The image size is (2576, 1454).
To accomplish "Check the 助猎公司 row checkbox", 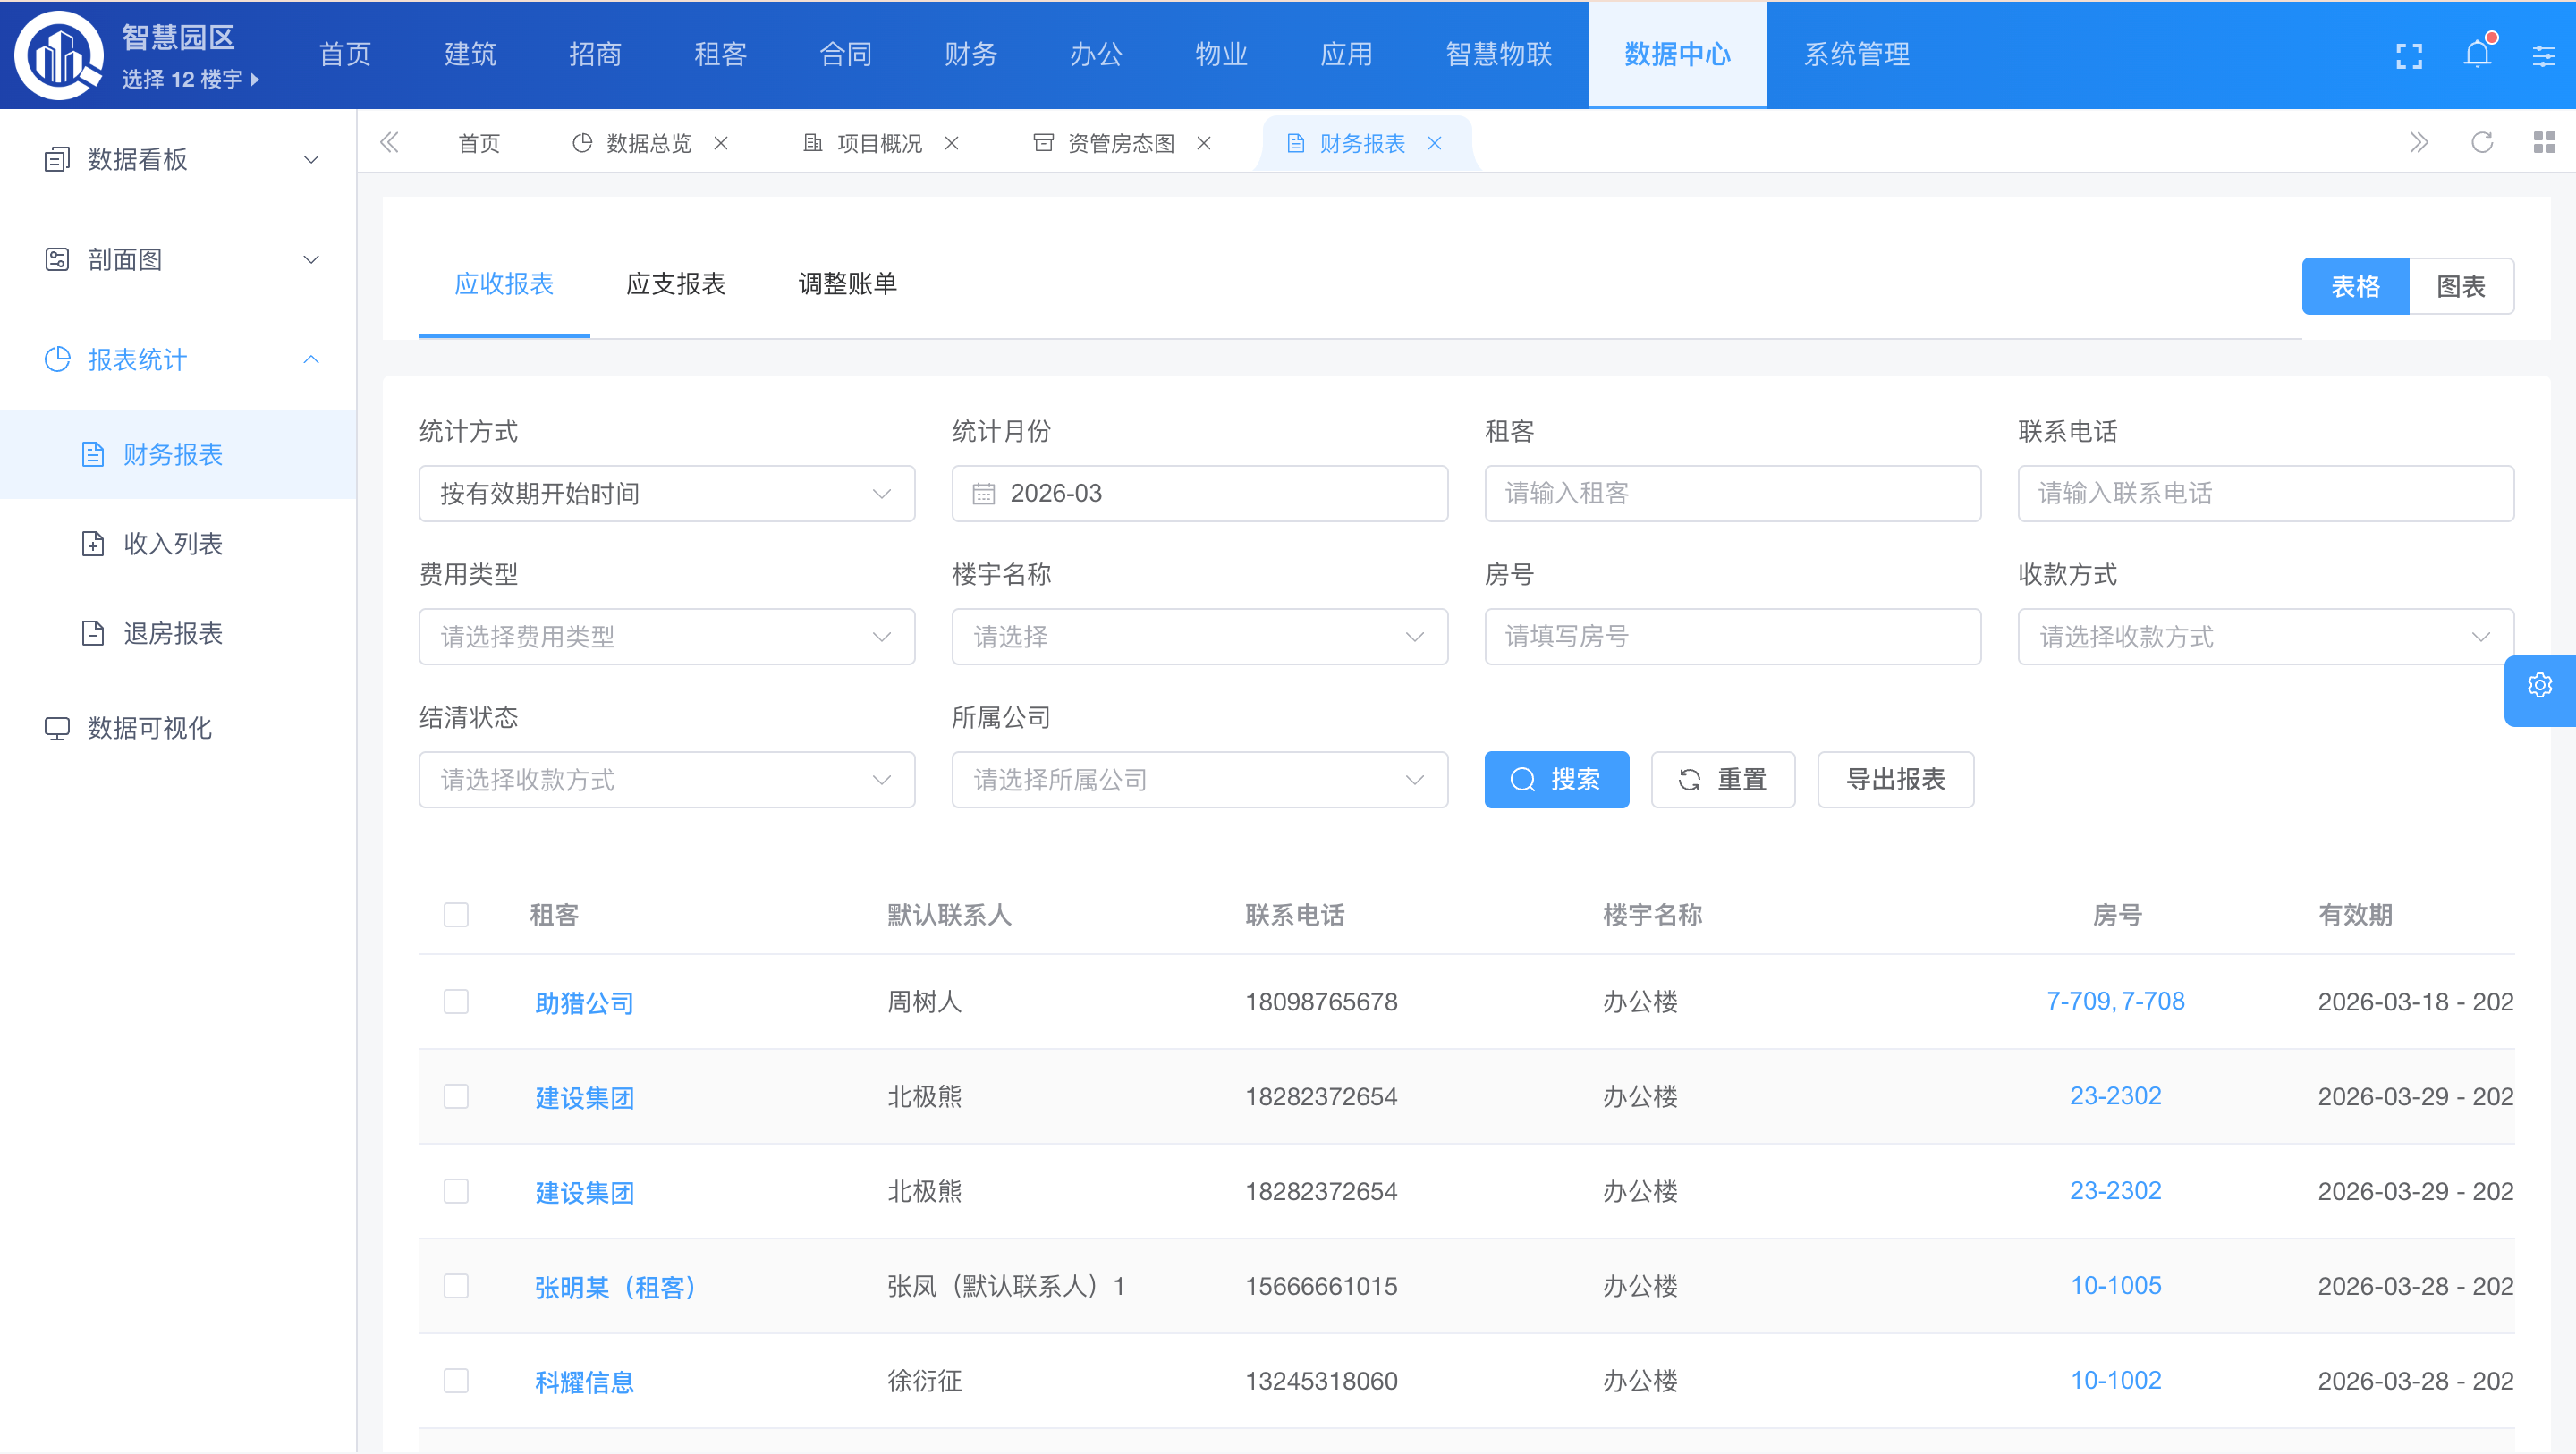I will (x=456, y=1002).
